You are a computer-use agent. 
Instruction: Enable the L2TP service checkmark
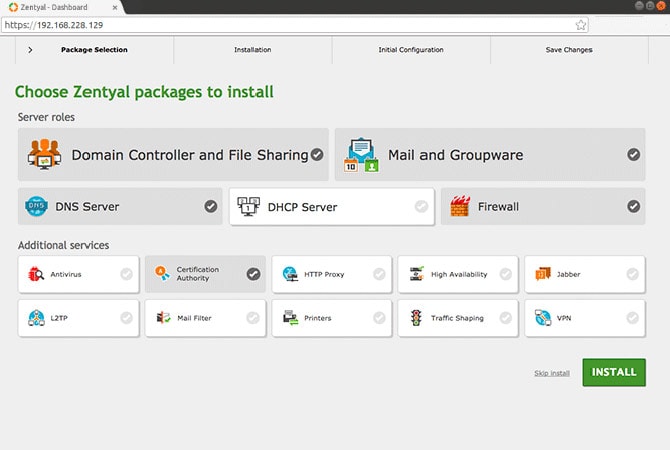pos(126,318)
